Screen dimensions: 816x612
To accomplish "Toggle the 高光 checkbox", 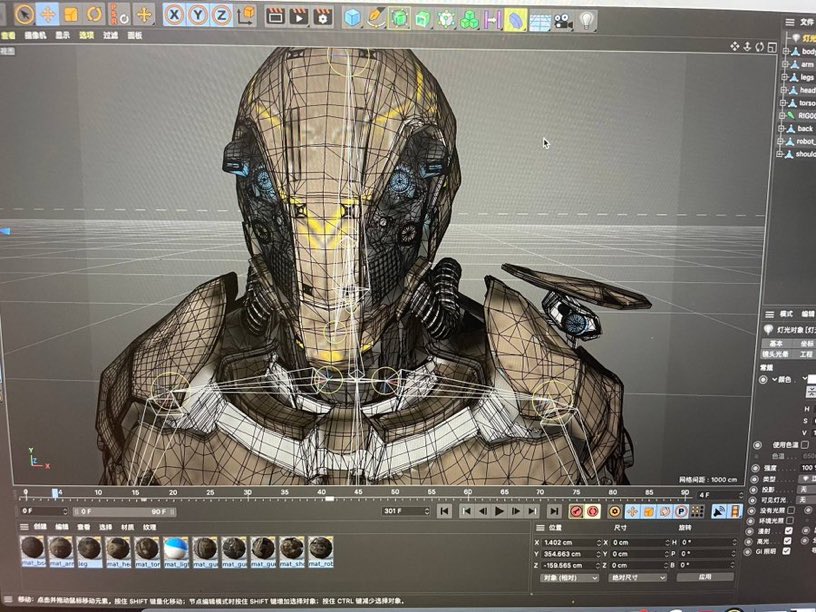I will (x=787, y=541).
